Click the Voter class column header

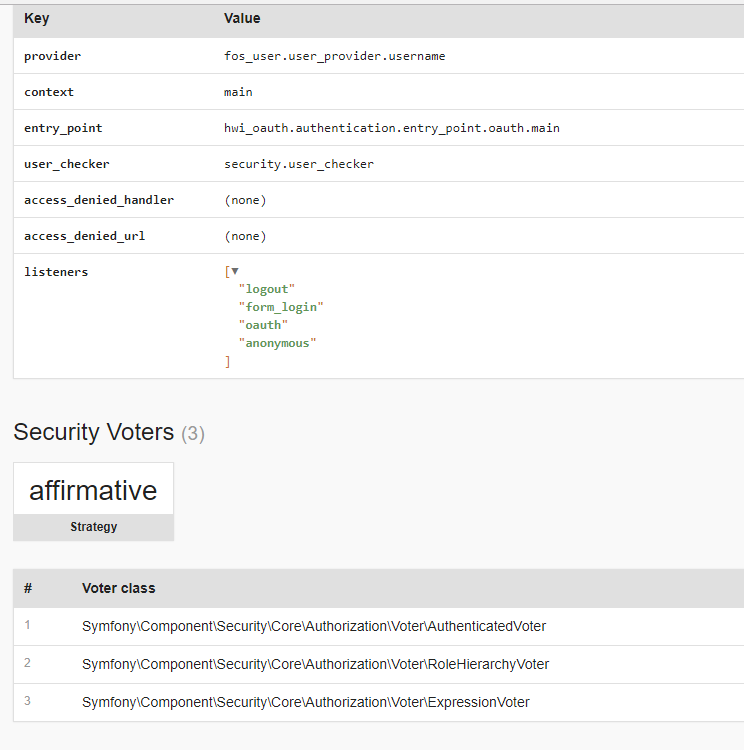tap(119, 588)
